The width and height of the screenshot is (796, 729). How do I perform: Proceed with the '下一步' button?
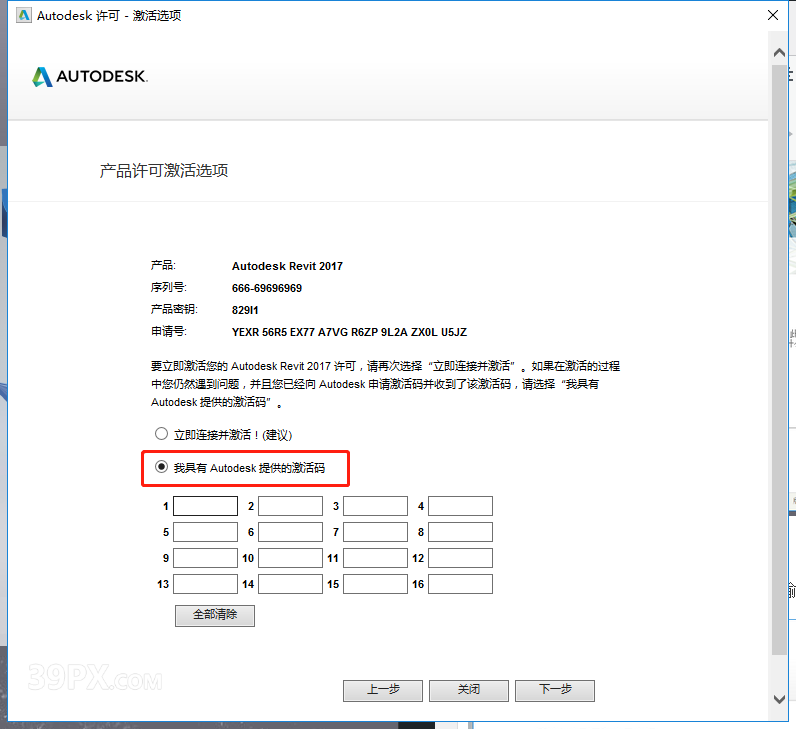(x=555, y=690)
